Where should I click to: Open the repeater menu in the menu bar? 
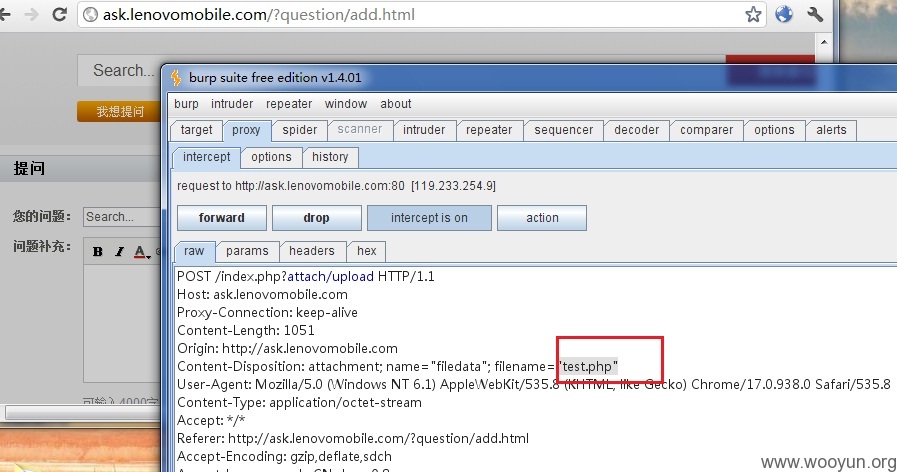tap(289, 104)
